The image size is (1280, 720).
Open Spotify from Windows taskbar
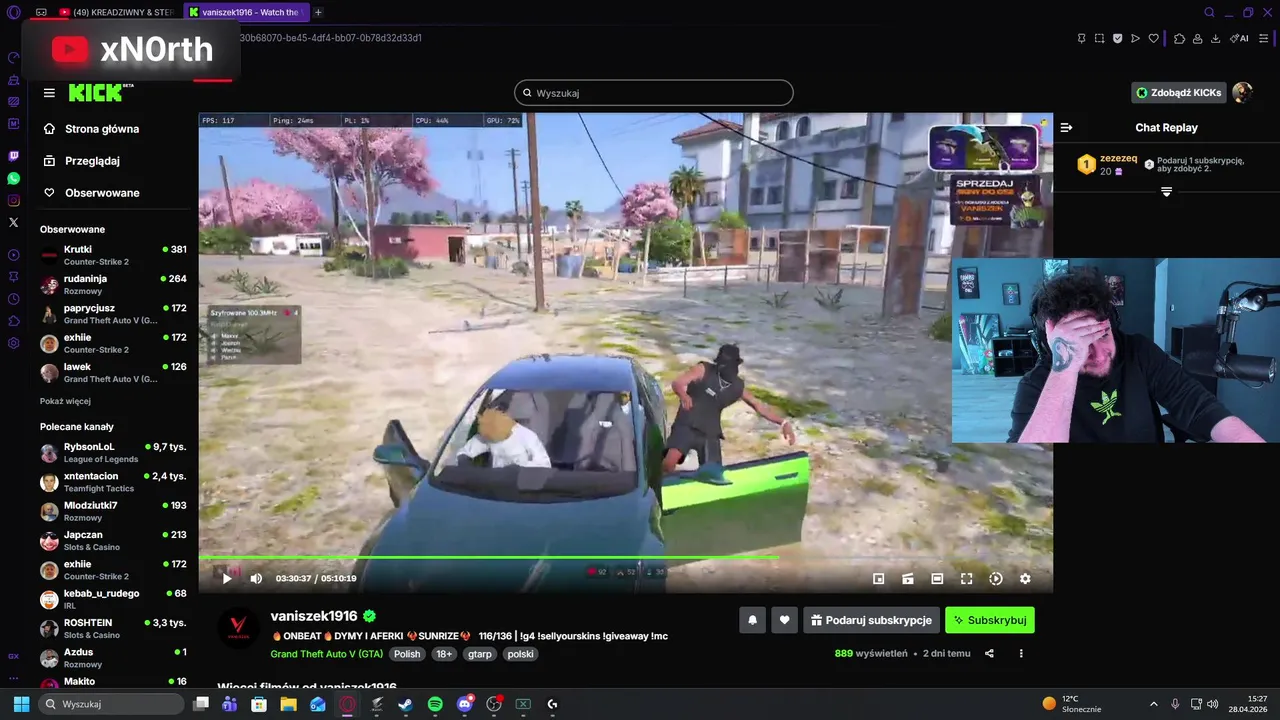[435, 704]
